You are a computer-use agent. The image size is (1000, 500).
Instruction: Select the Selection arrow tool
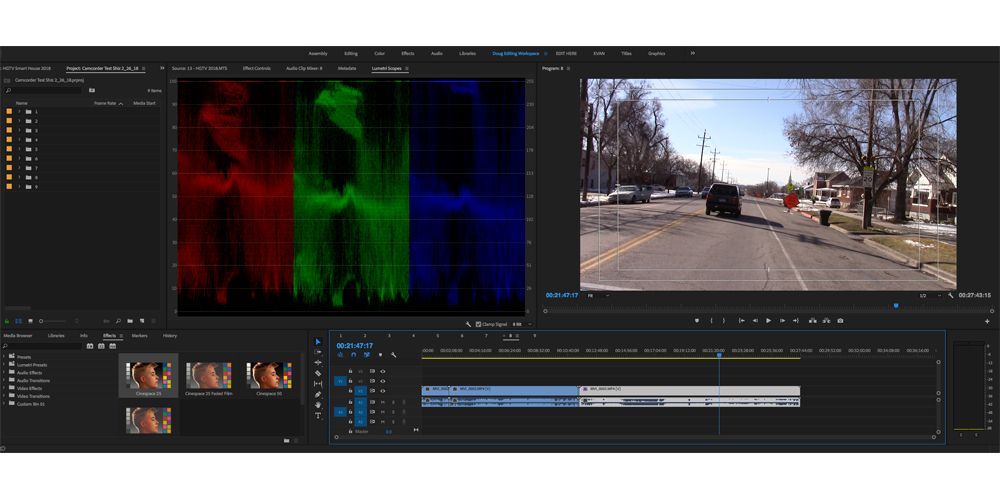(318, 342)
